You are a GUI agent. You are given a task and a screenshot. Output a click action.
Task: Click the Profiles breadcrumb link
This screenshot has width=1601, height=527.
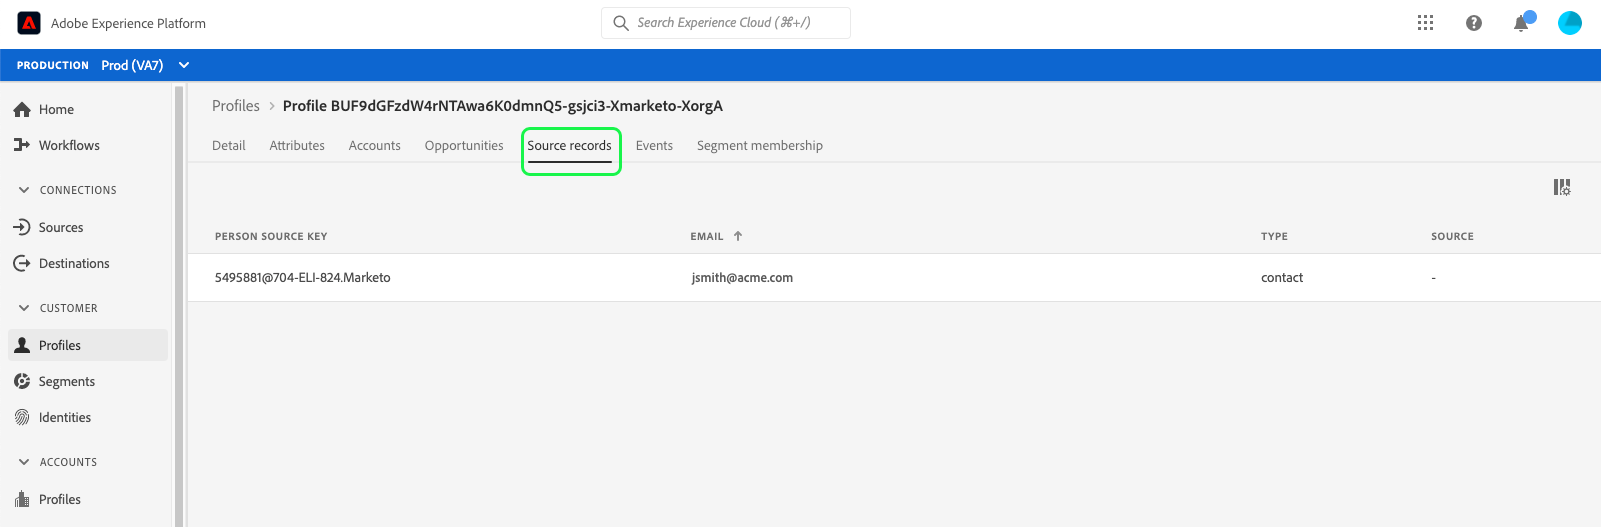236,106
